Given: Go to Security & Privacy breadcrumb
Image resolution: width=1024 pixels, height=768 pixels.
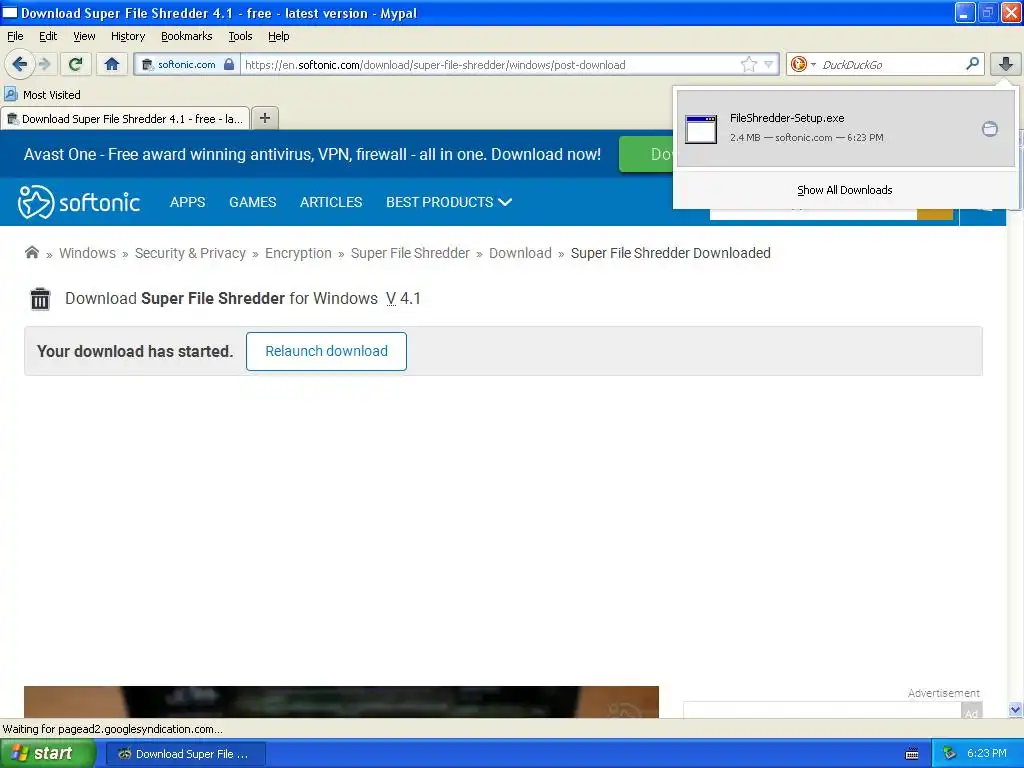Looking at the screenshot, I should point(190,253).
